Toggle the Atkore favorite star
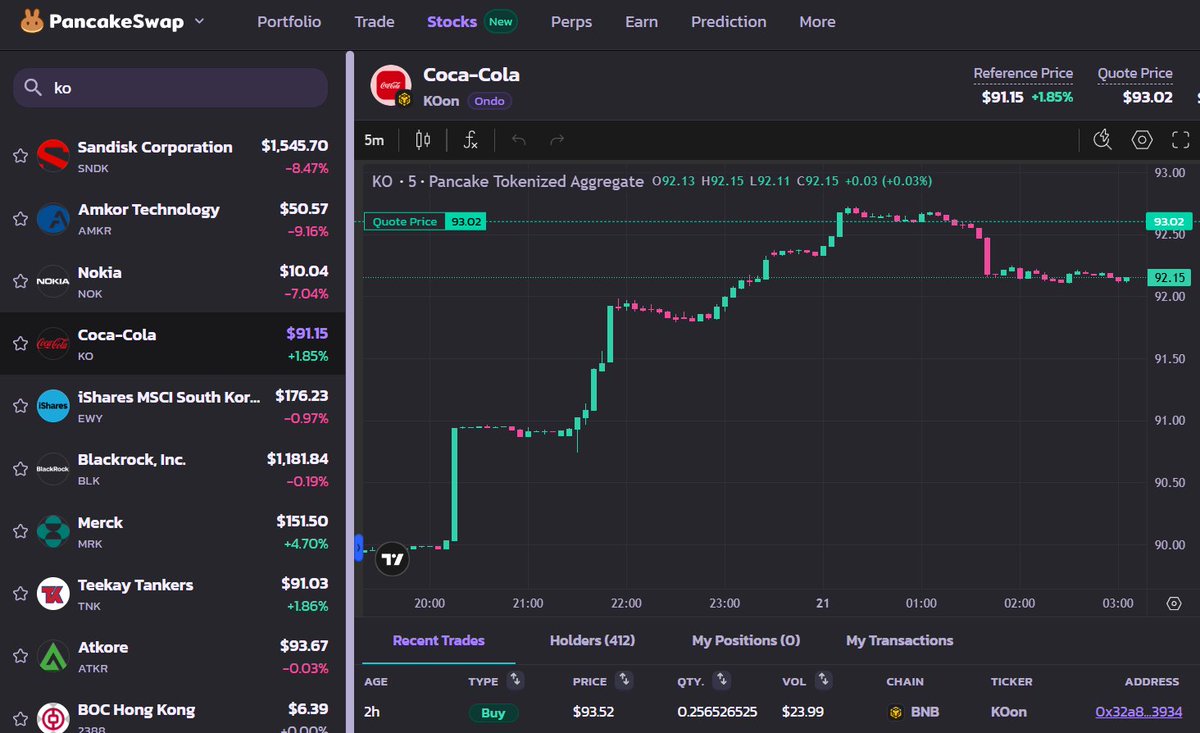 coord(20,656)
